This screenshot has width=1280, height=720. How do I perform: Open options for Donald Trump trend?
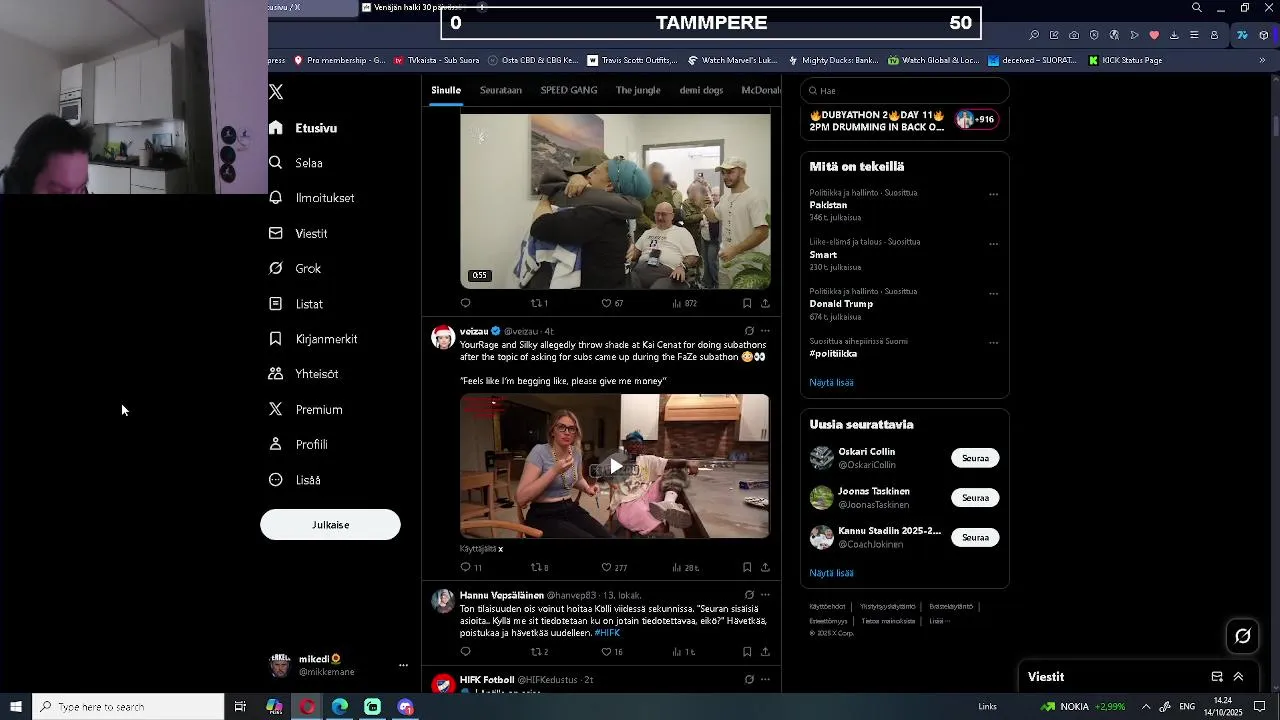click(x=993, y=293)
